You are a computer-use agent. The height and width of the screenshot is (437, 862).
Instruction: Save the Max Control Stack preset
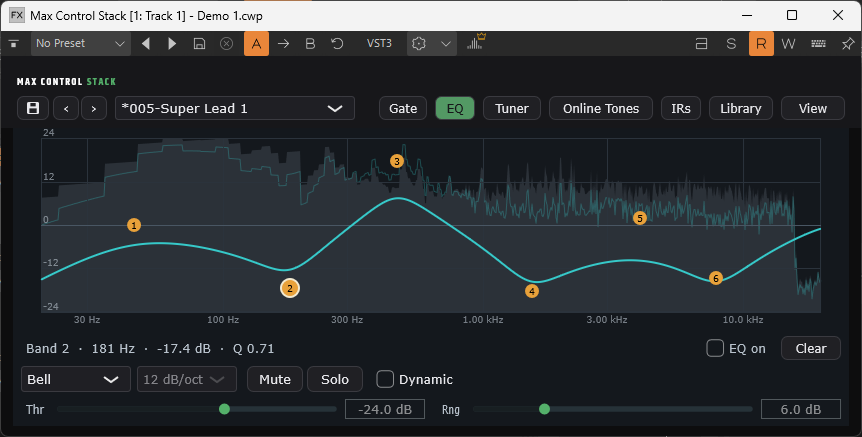[33, 108]
